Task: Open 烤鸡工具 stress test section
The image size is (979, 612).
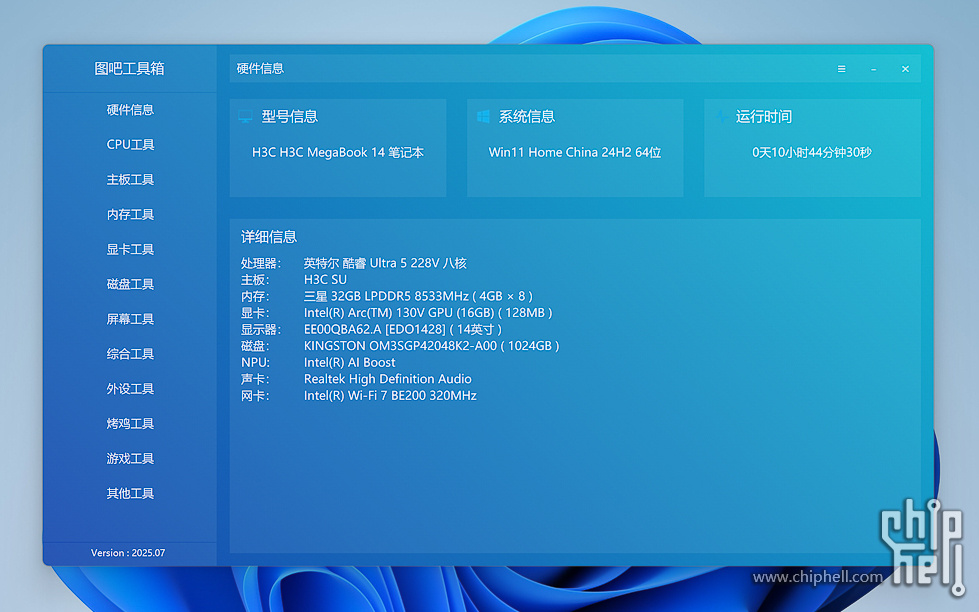Action: [130, 424]
